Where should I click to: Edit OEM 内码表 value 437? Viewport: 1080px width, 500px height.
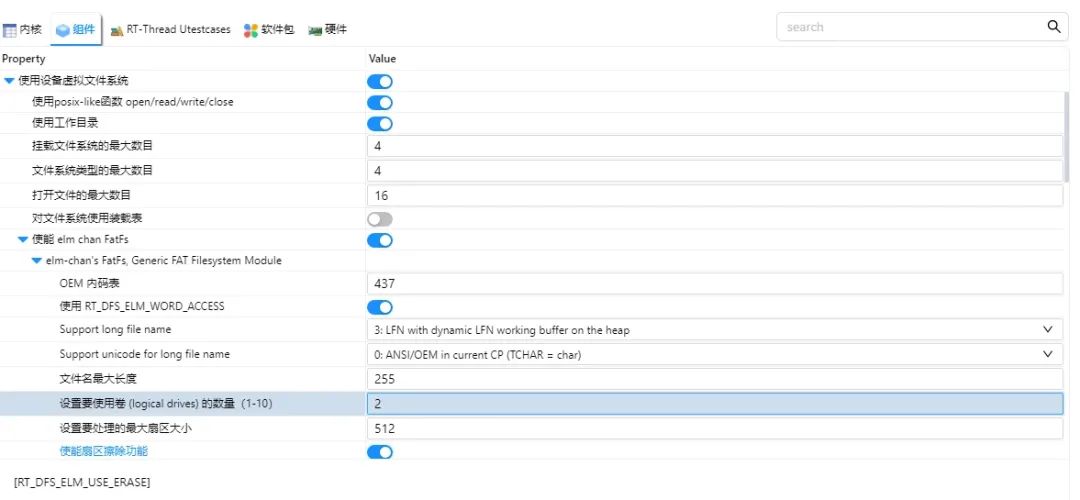(714, 284)
